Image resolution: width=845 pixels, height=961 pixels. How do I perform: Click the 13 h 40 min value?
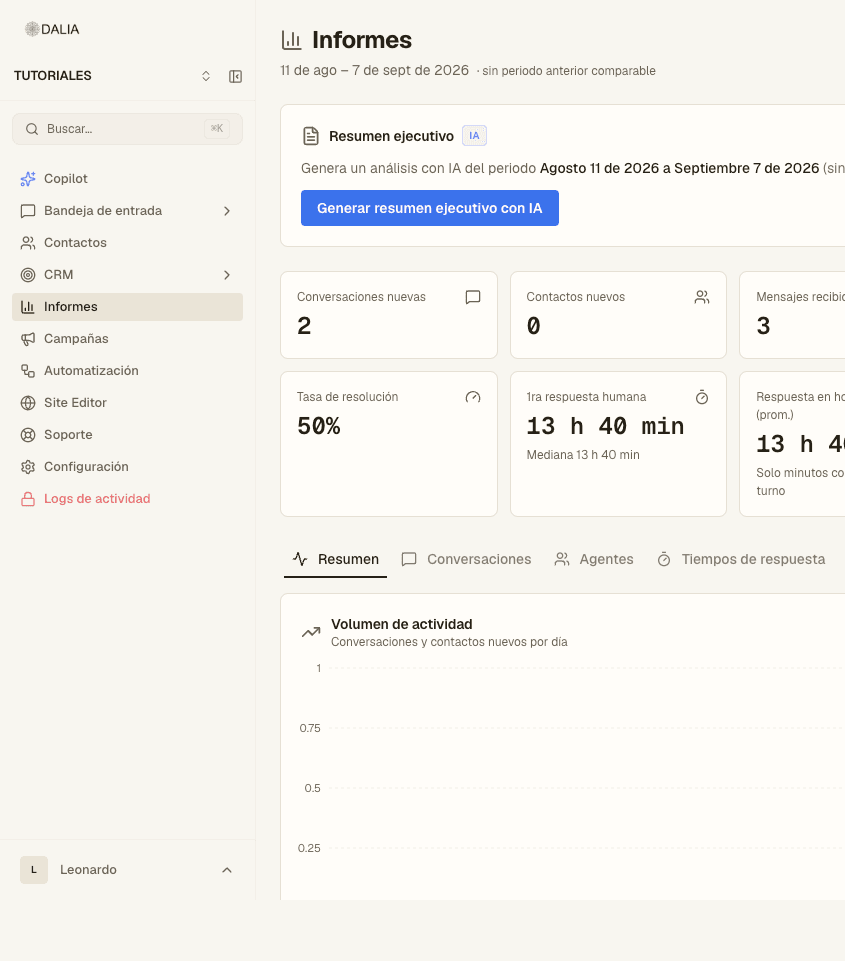(605, 426)
